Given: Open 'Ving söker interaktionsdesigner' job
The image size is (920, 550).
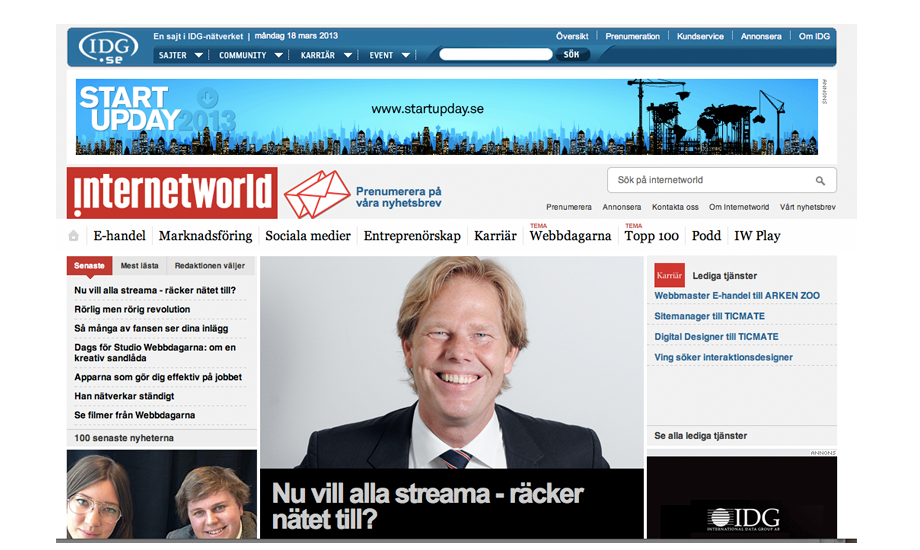Looking at the screenshot, I should (723, 357).
